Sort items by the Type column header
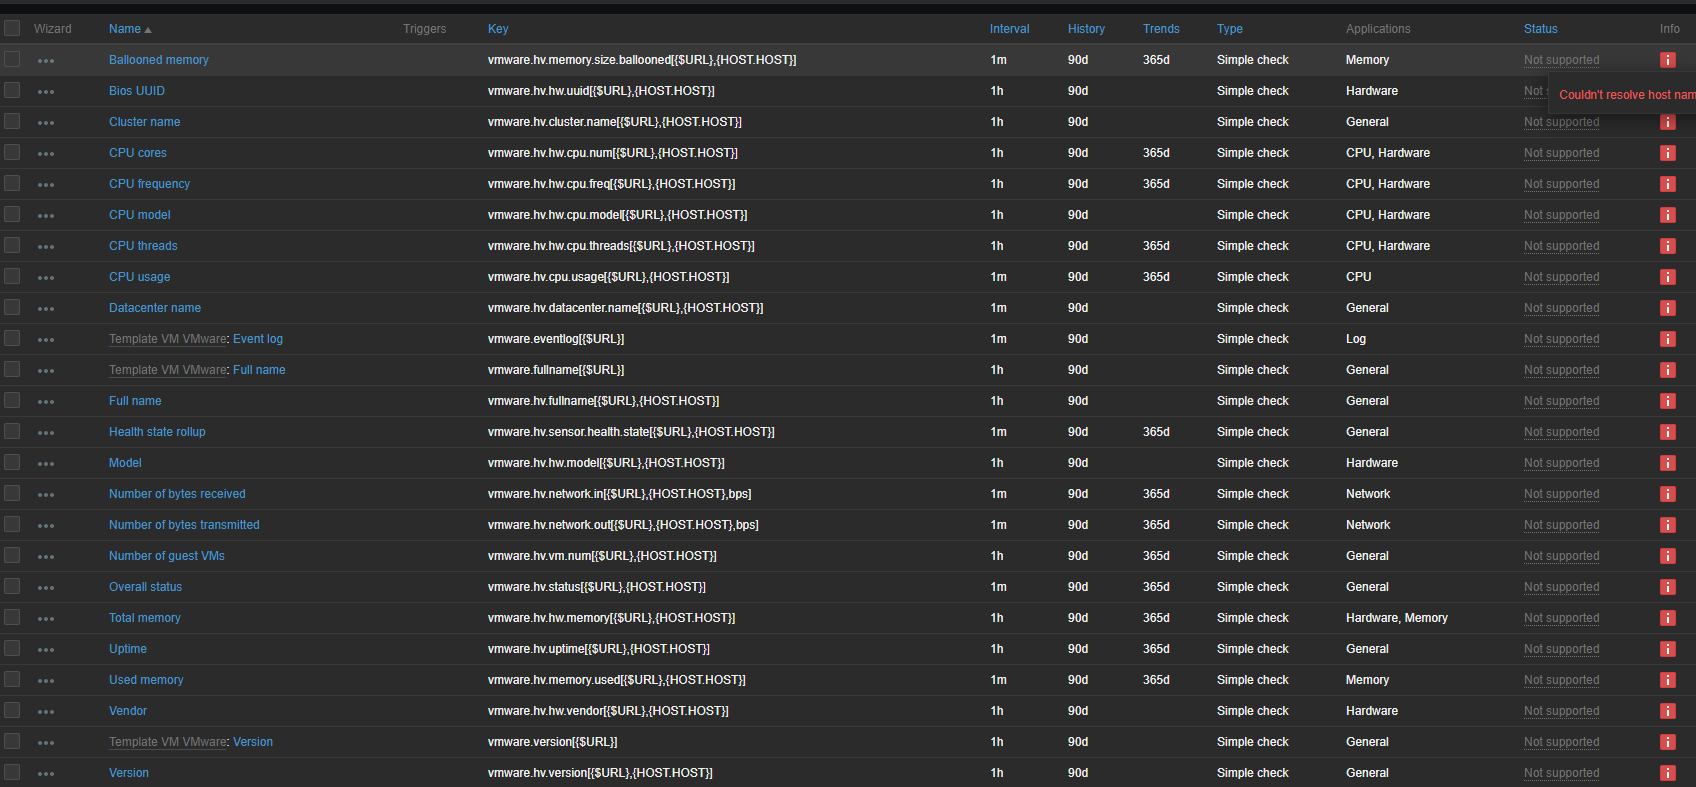The height and width of the screenshot is (787, 1696). click(1230, 29)
